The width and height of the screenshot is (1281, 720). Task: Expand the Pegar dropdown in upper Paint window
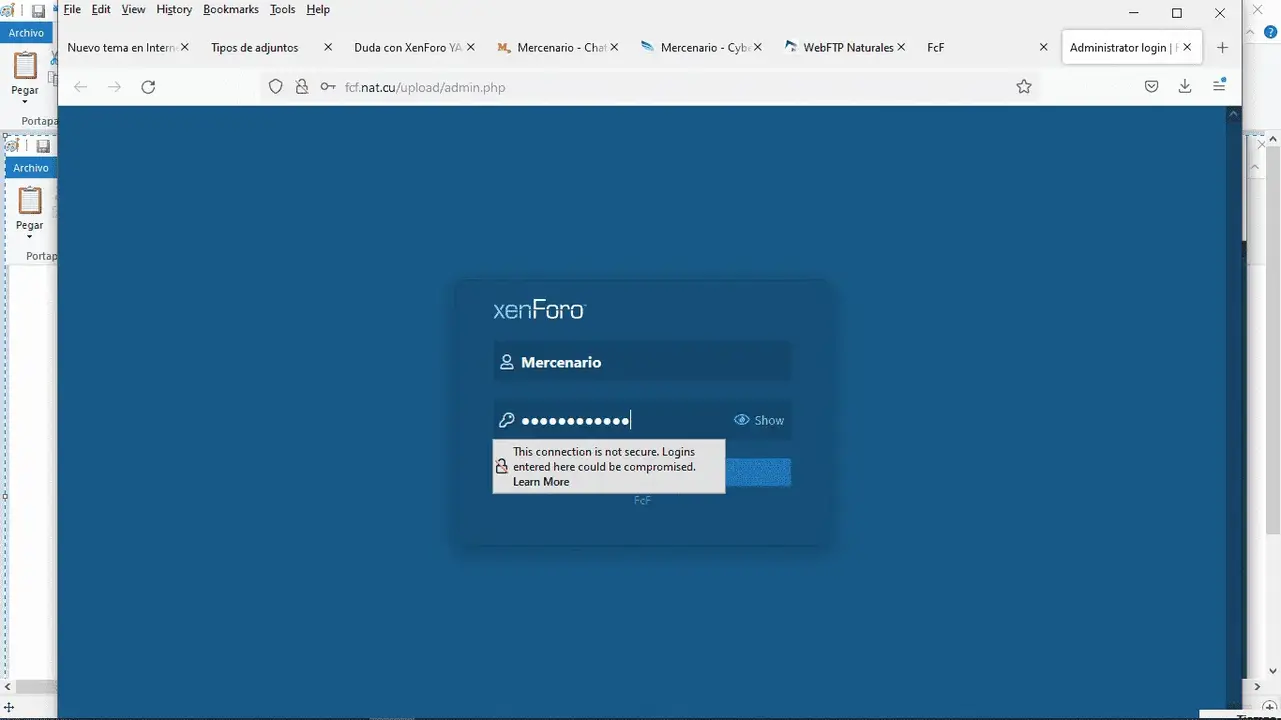point(25,102)
